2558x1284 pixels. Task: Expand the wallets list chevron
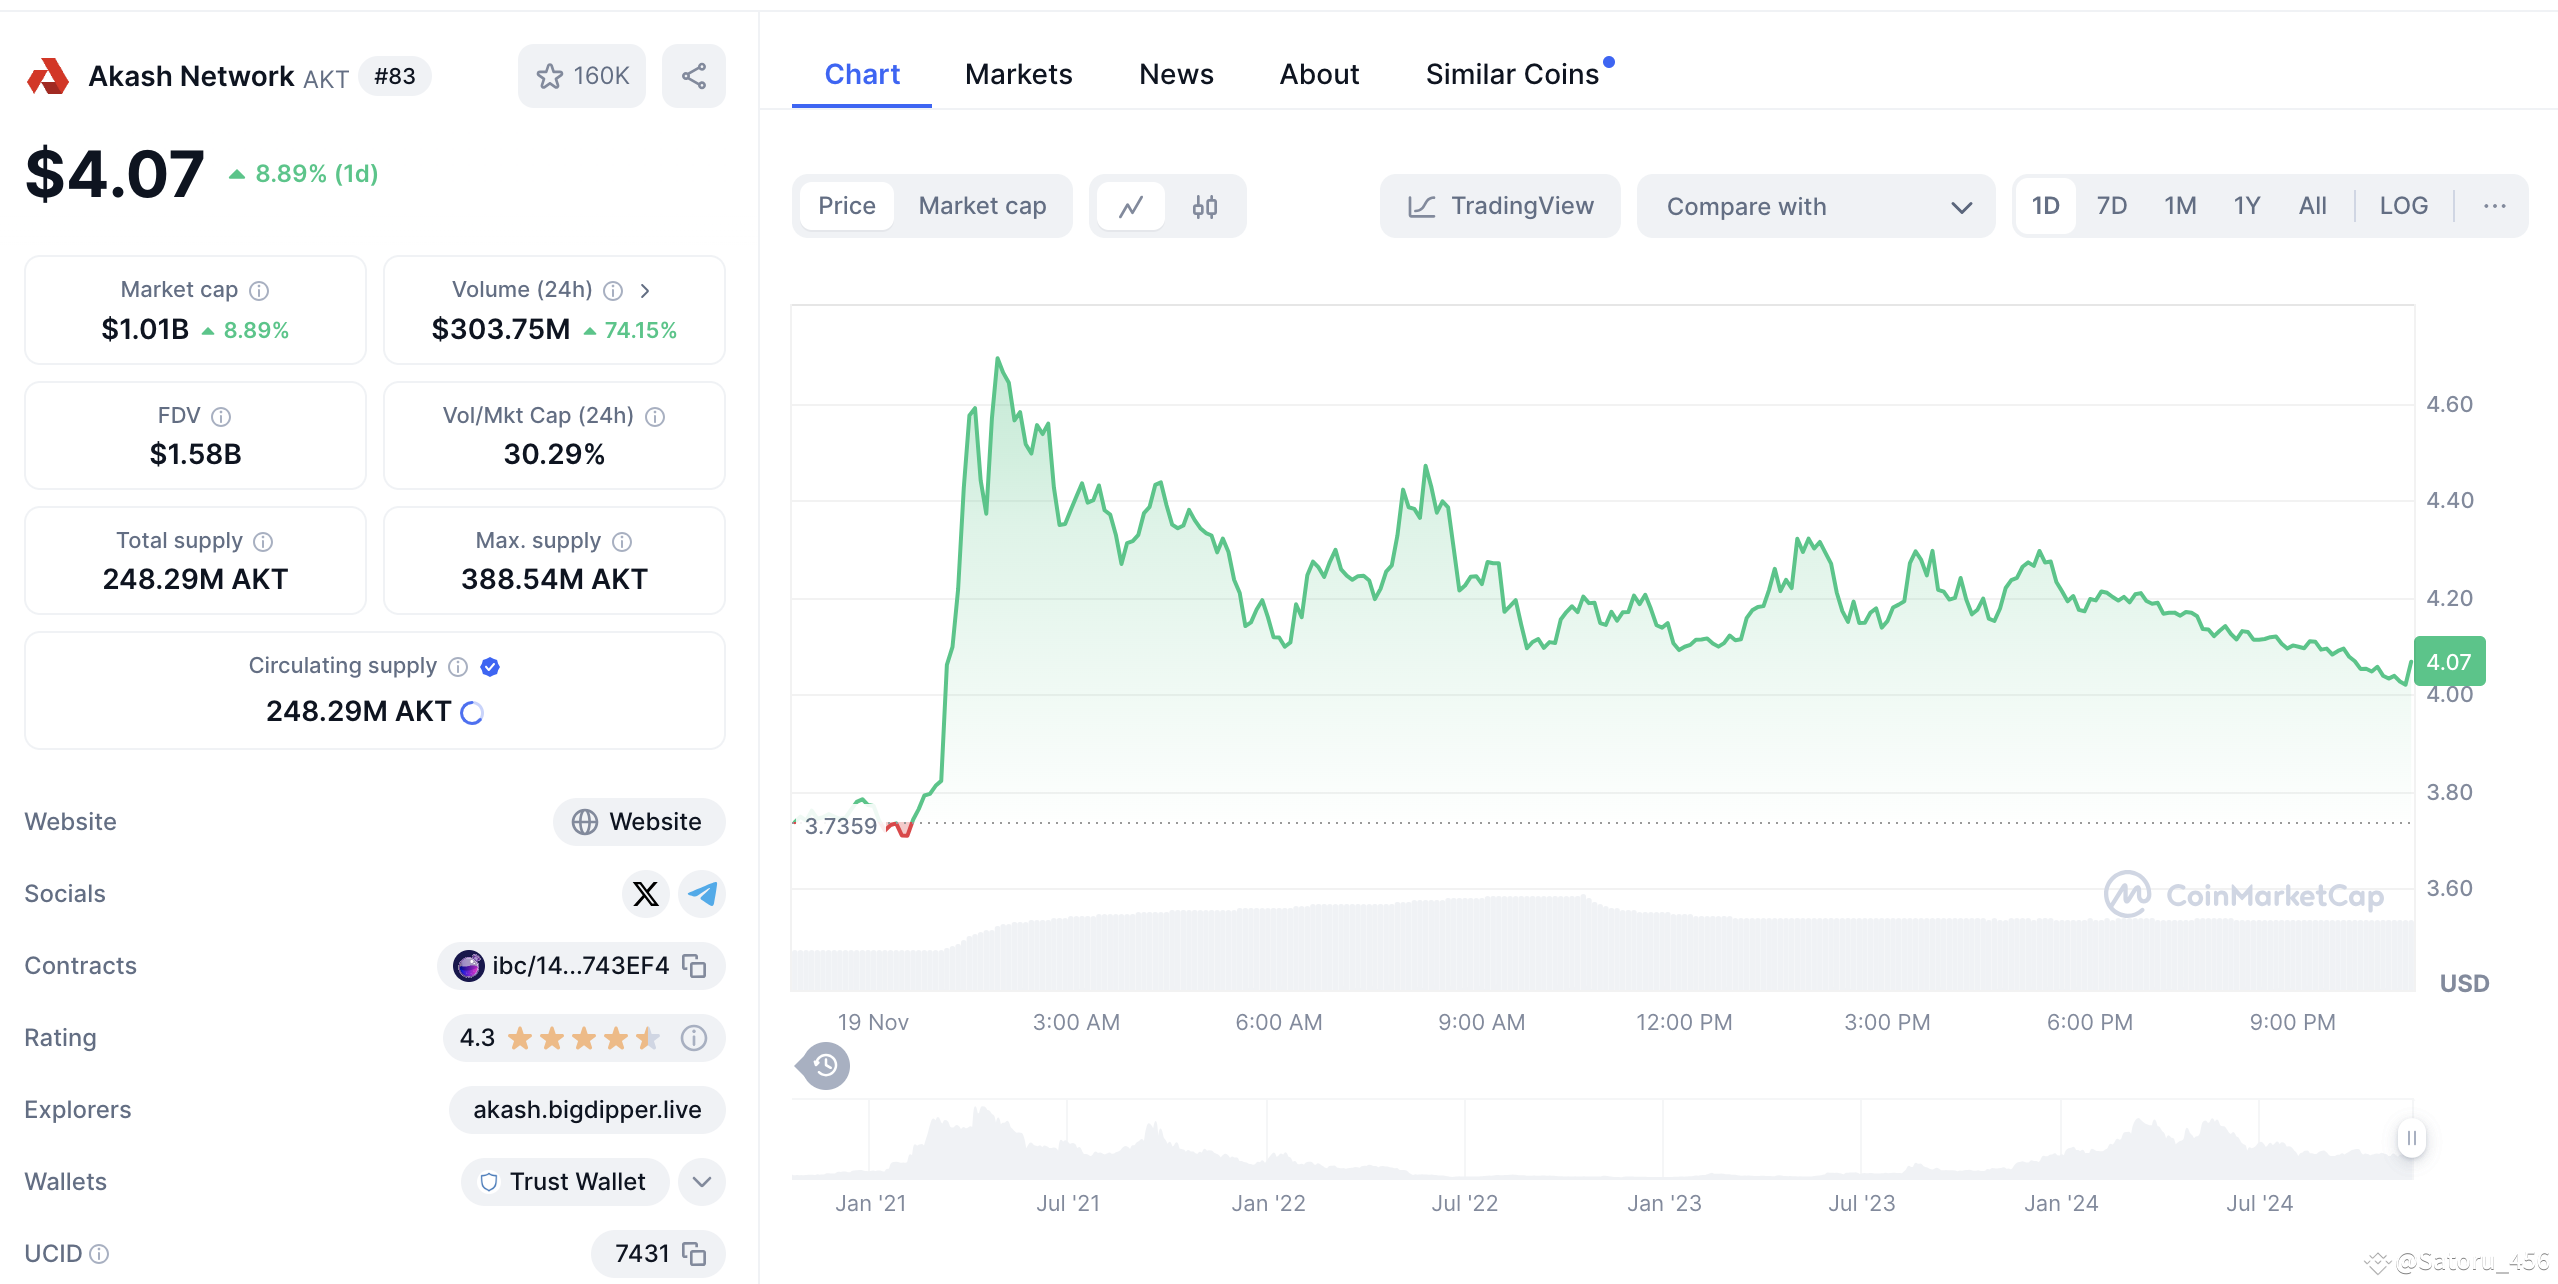point(702,1181)
